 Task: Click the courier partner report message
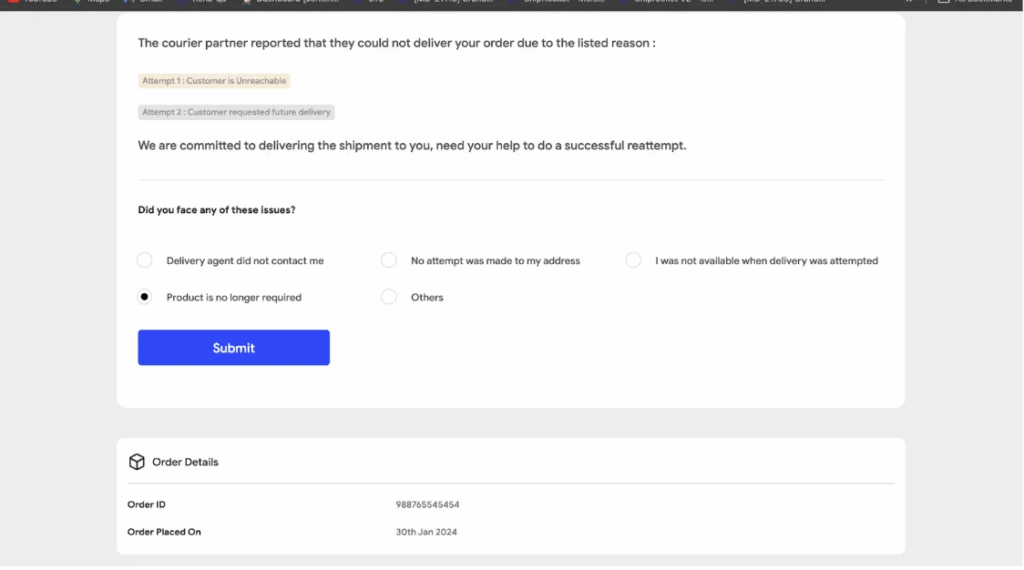coord(396,44)
